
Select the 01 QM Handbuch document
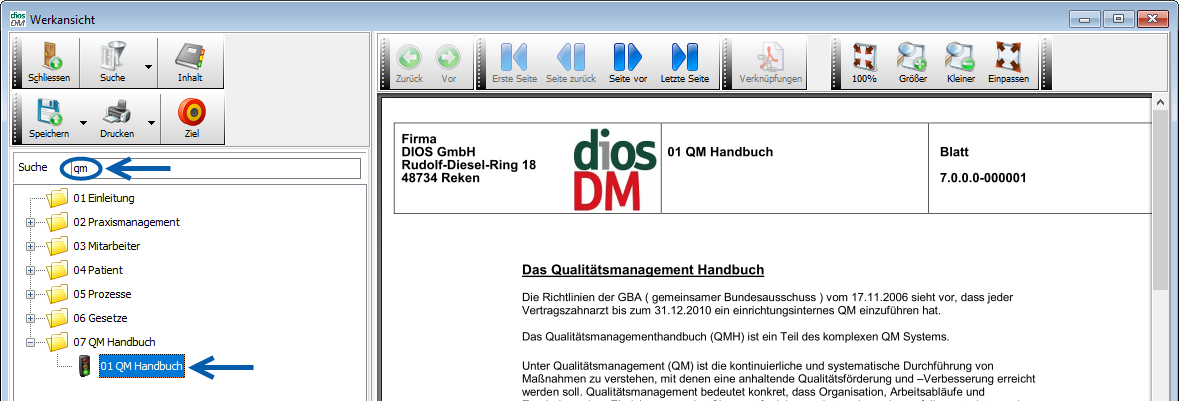(141, 367)
